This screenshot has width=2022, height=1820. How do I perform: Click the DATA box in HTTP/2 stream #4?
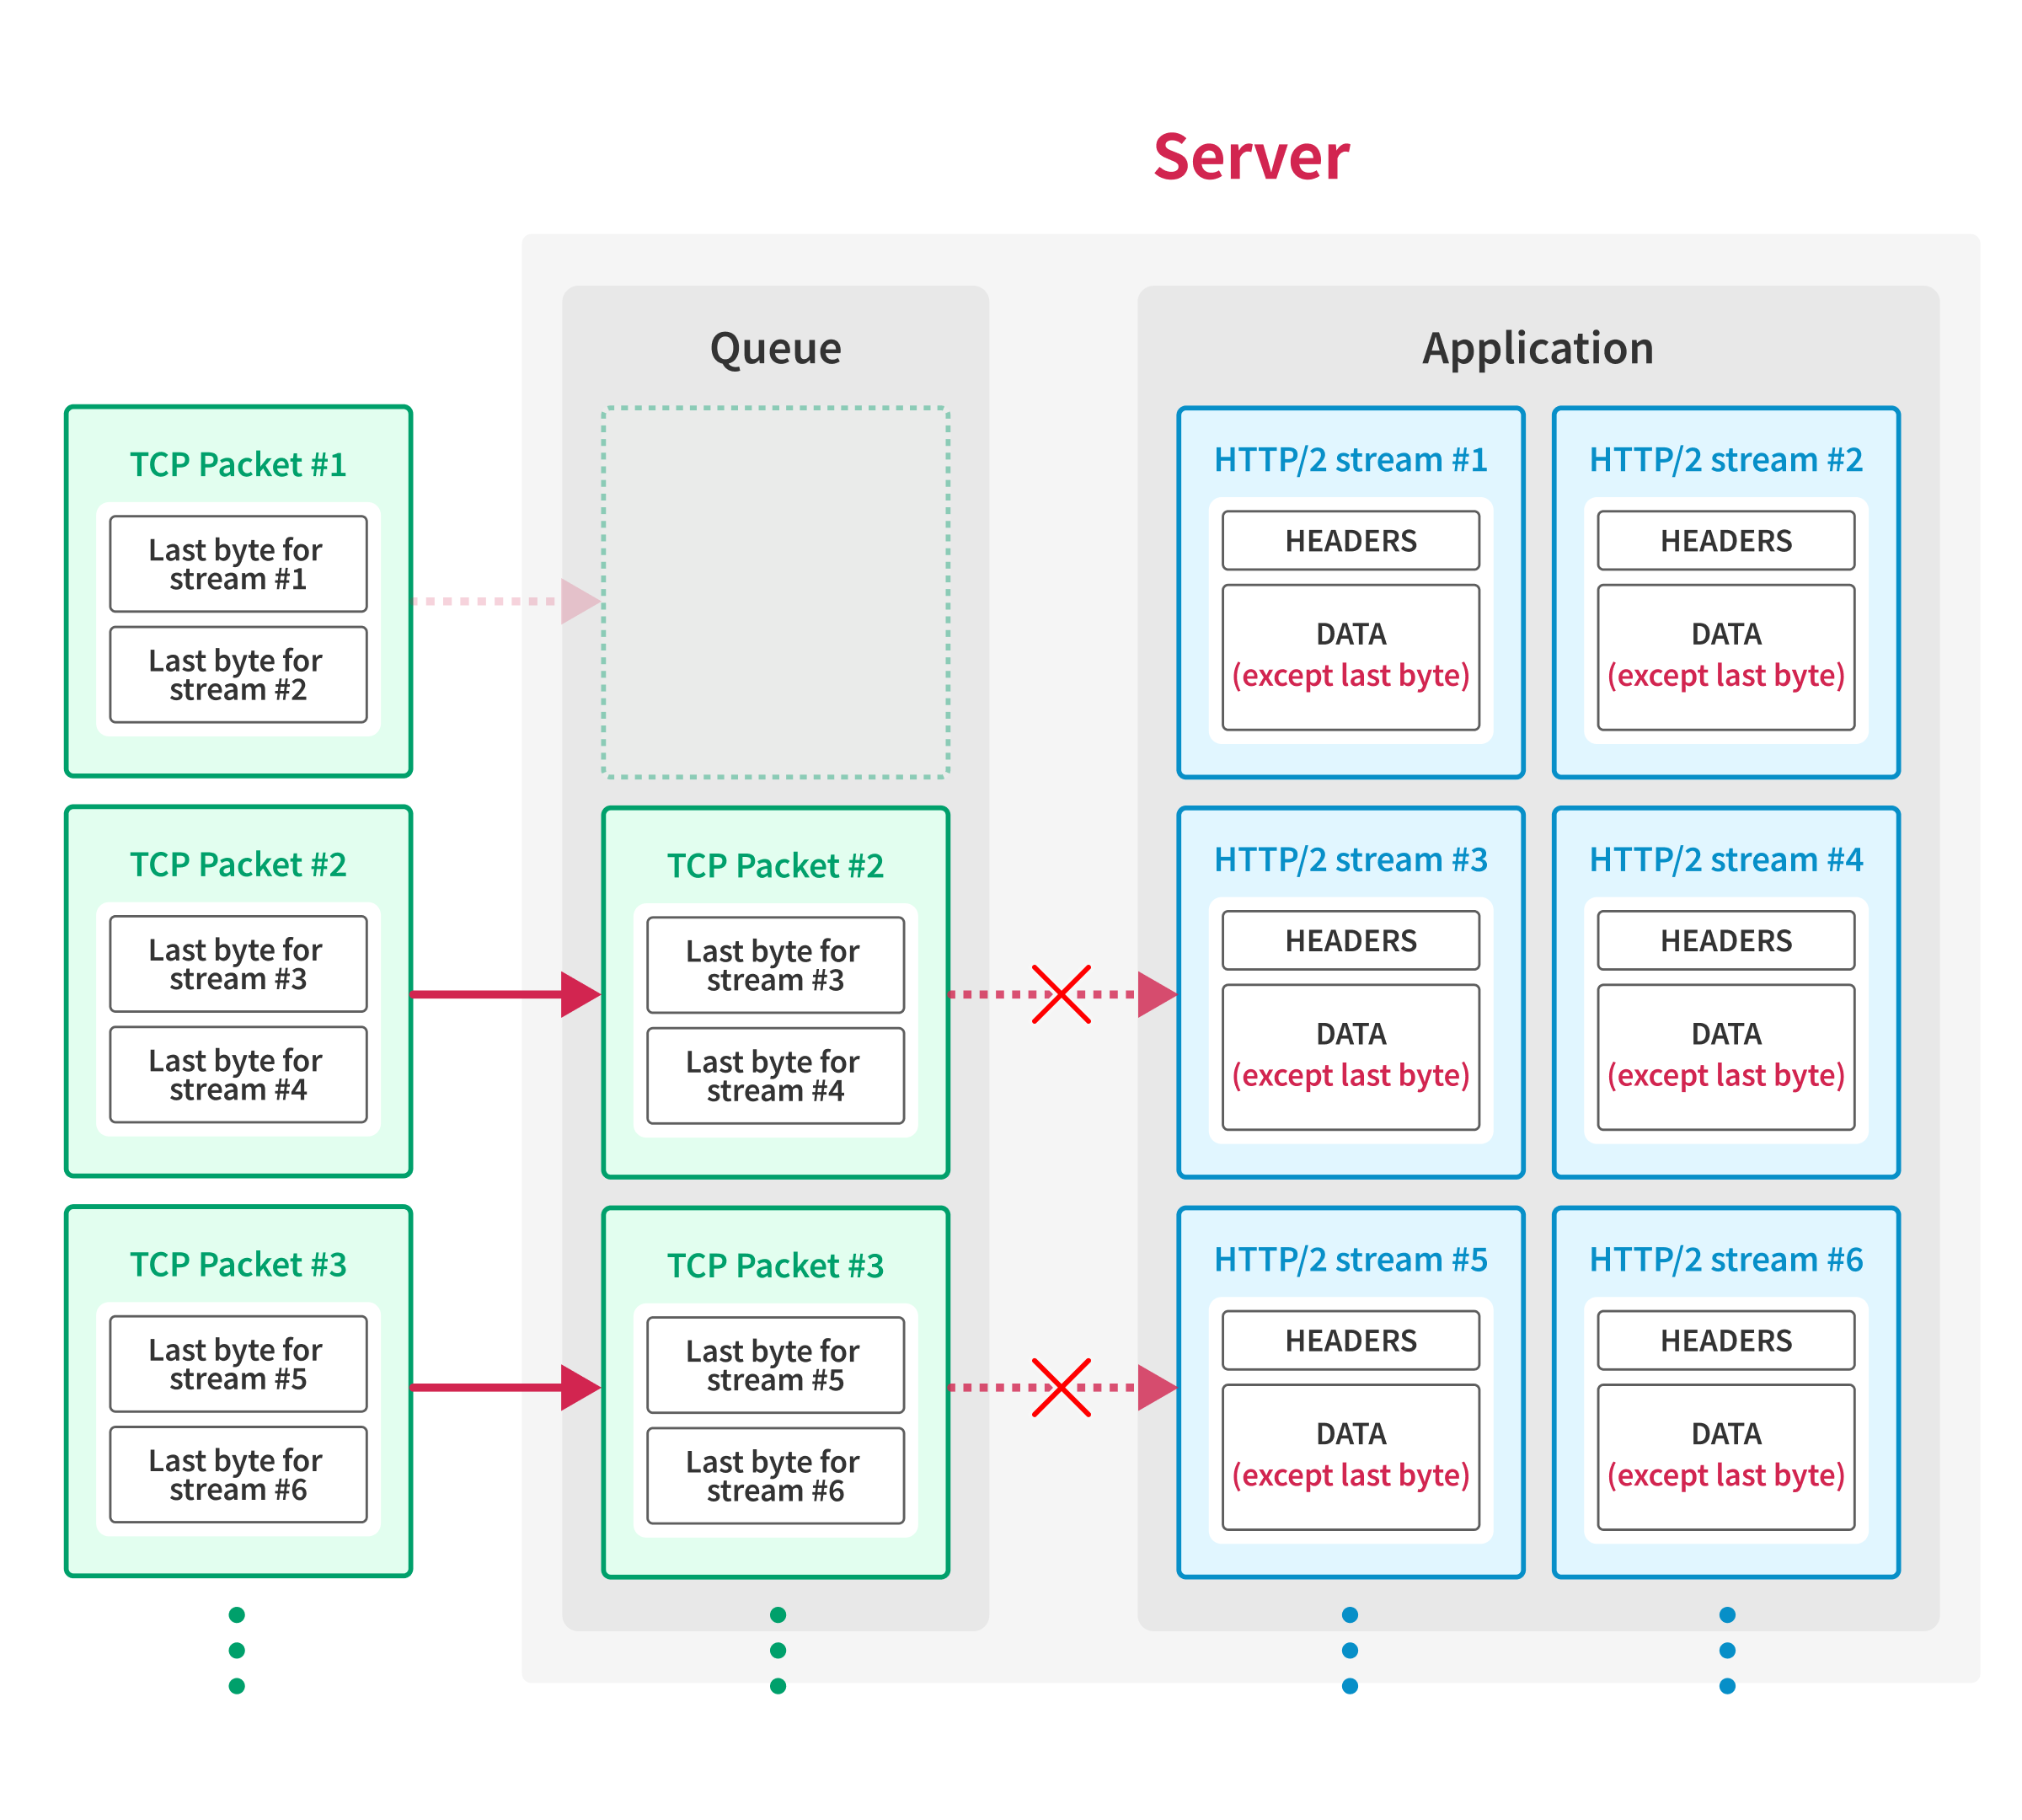[1726, 1058]
